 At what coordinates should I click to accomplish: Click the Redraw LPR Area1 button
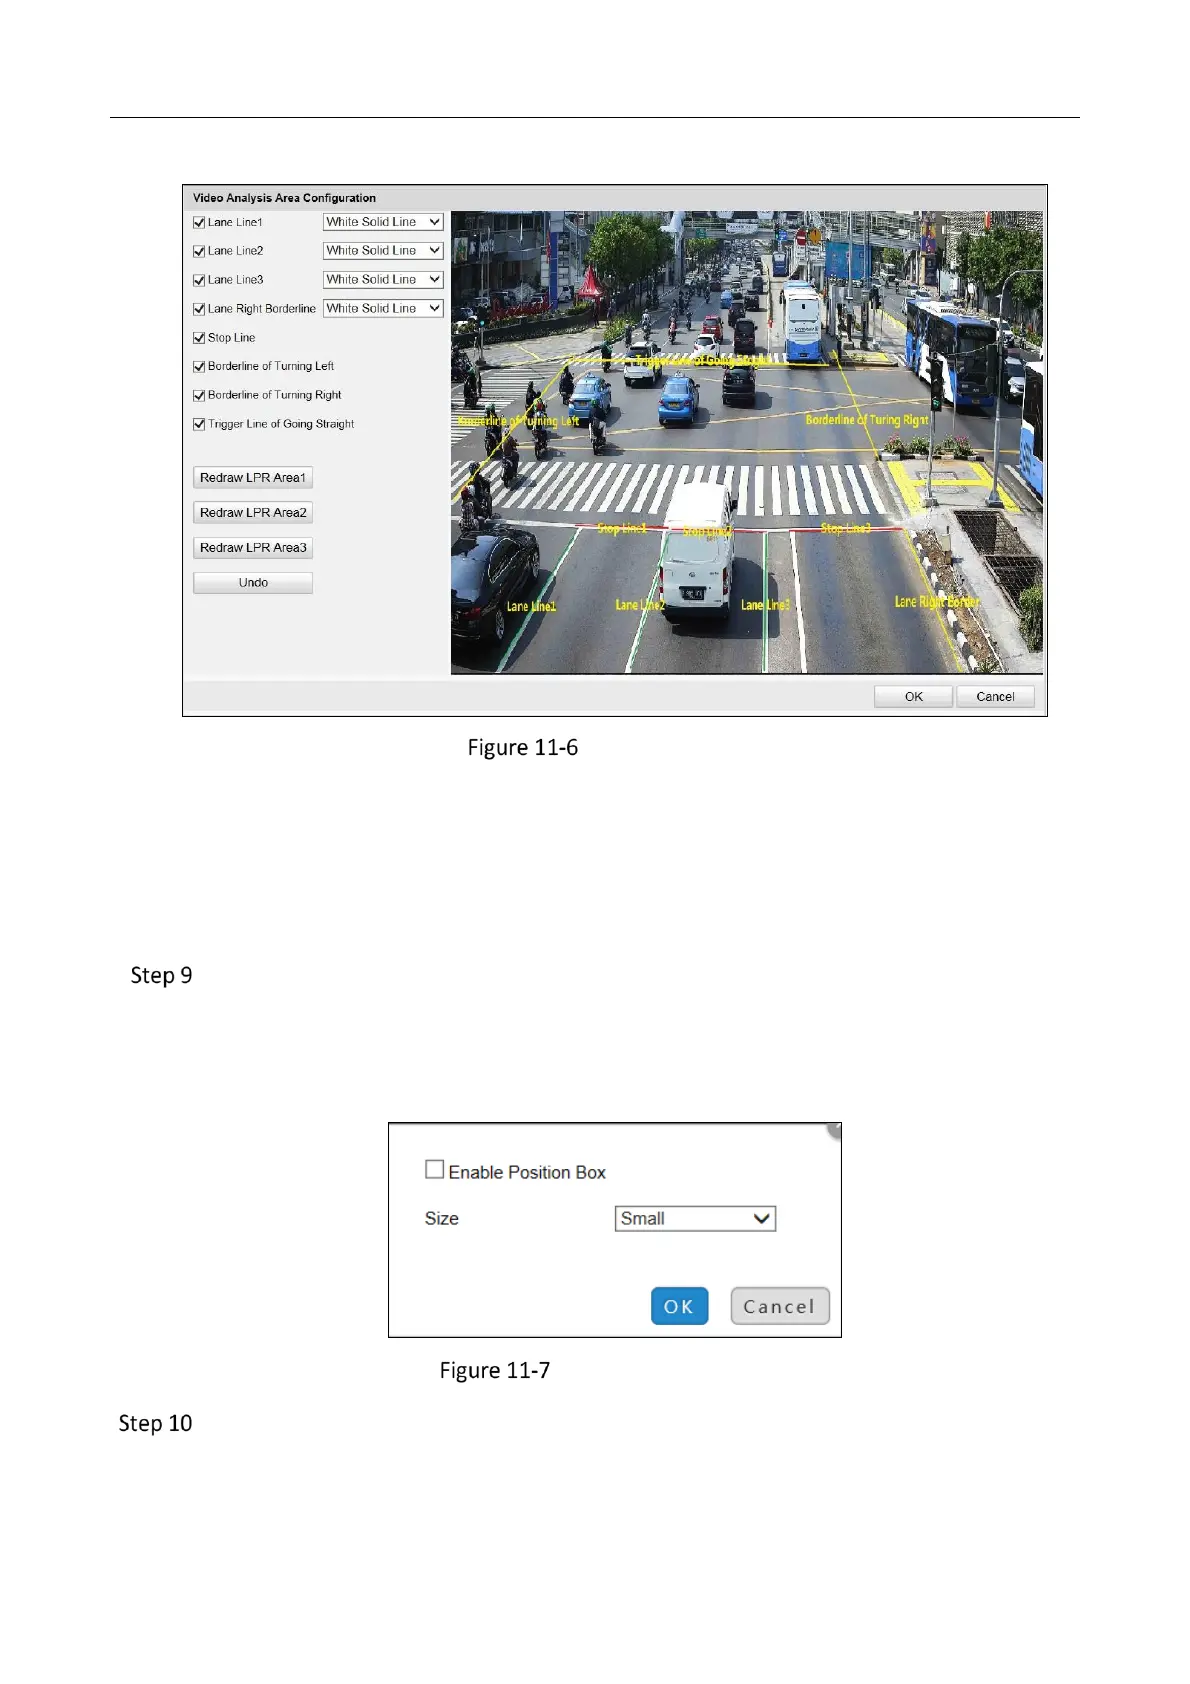click(253, 478)
